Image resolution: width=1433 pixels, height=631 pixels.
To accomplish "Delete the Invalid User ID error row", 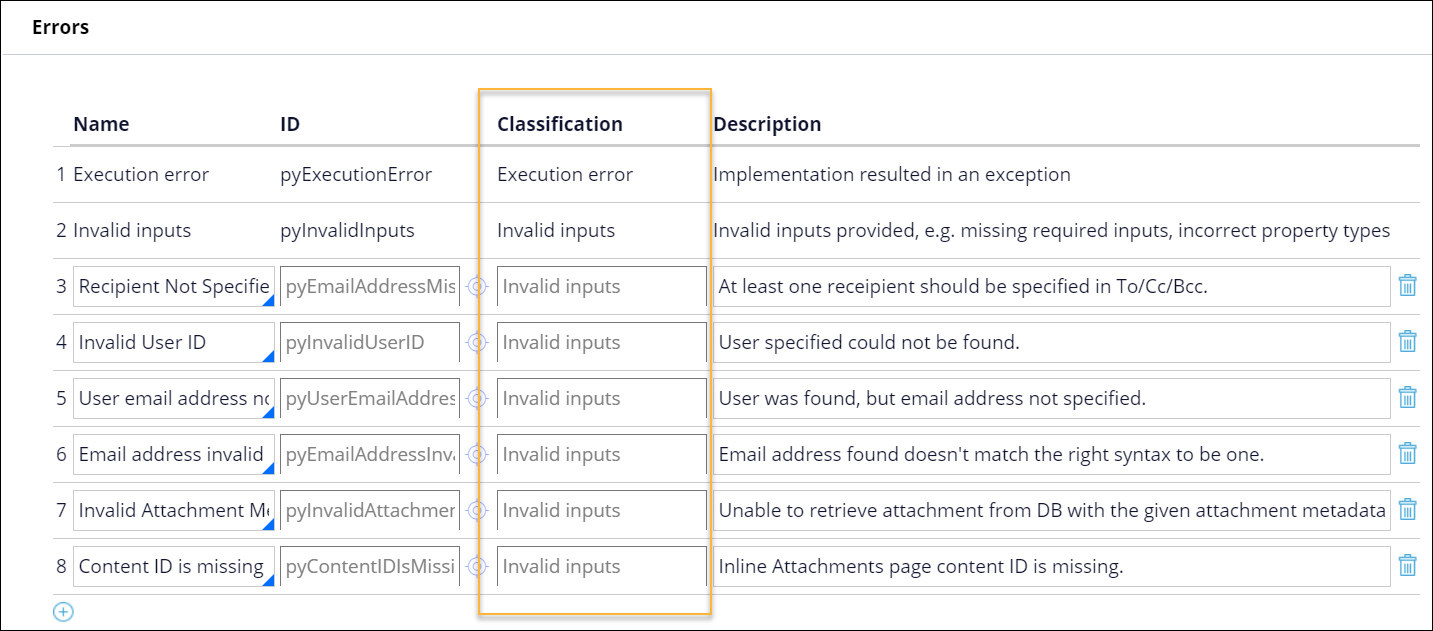I will (1407, 342).
